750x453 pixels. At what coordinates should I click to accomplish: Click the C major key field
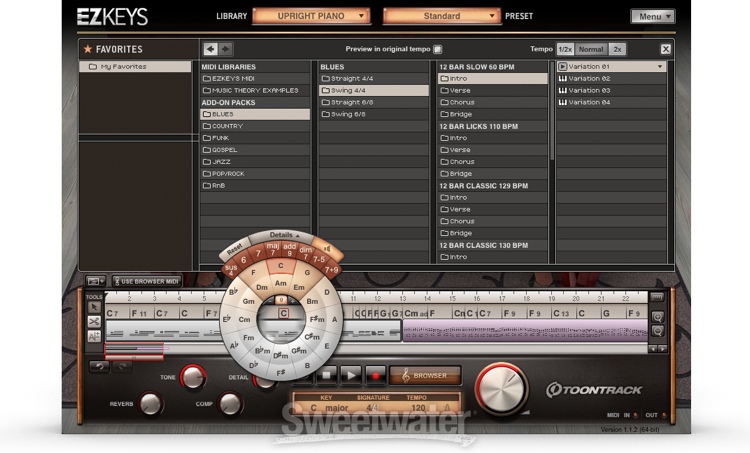coord(329,408)
